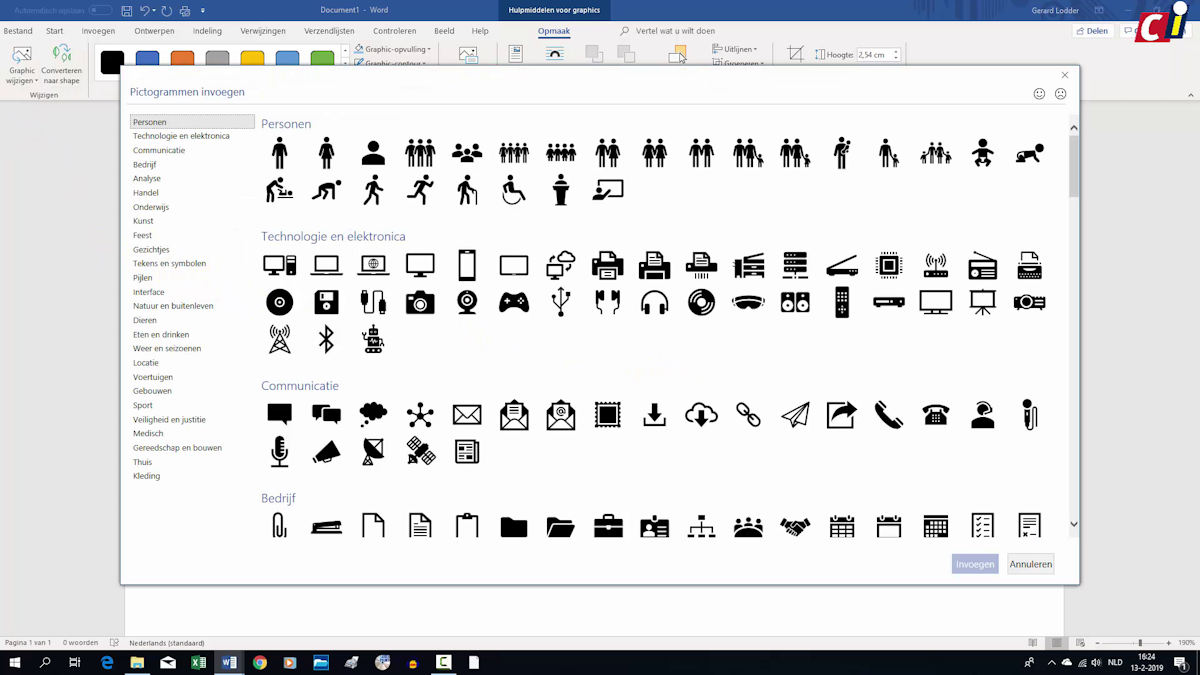Click the Hoogte input field

(874, 55)
